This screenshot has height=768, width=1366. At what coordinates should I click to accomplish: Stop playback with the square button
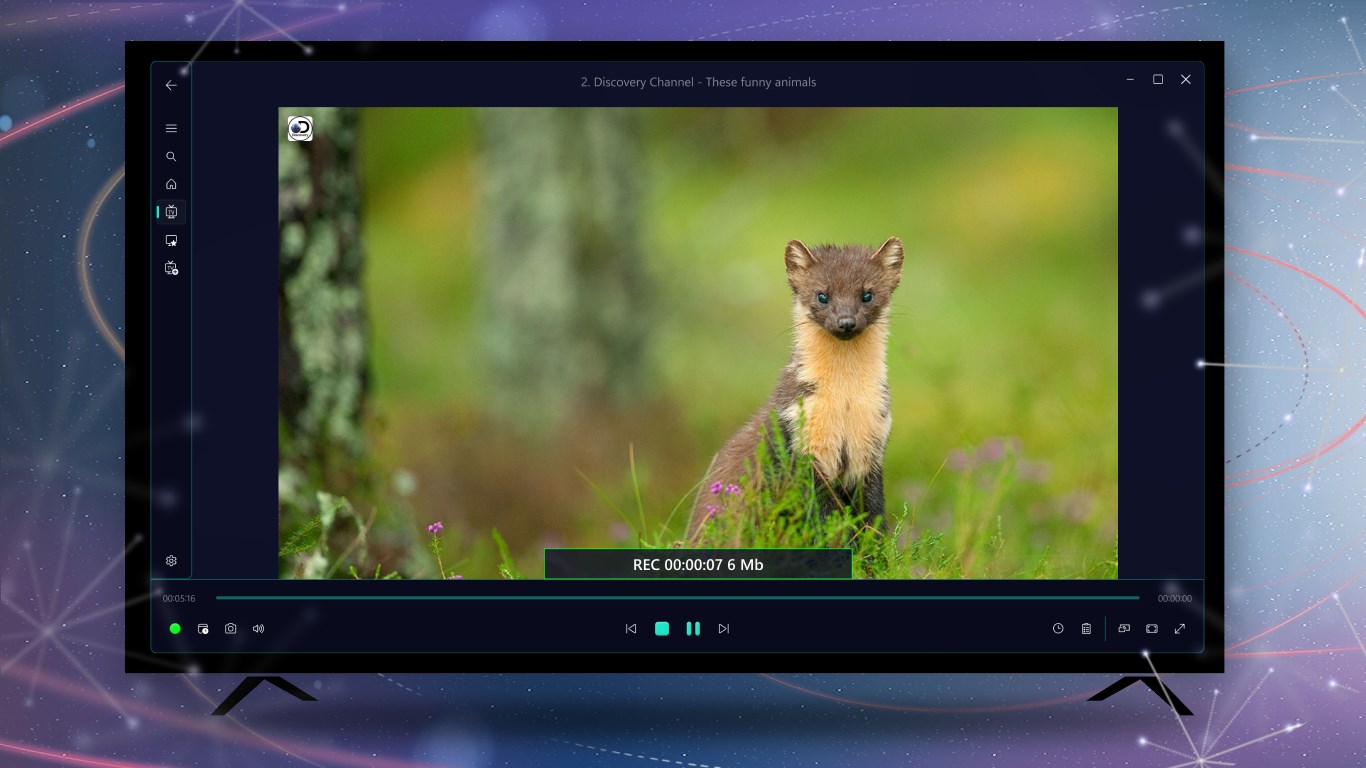point(662,629)
